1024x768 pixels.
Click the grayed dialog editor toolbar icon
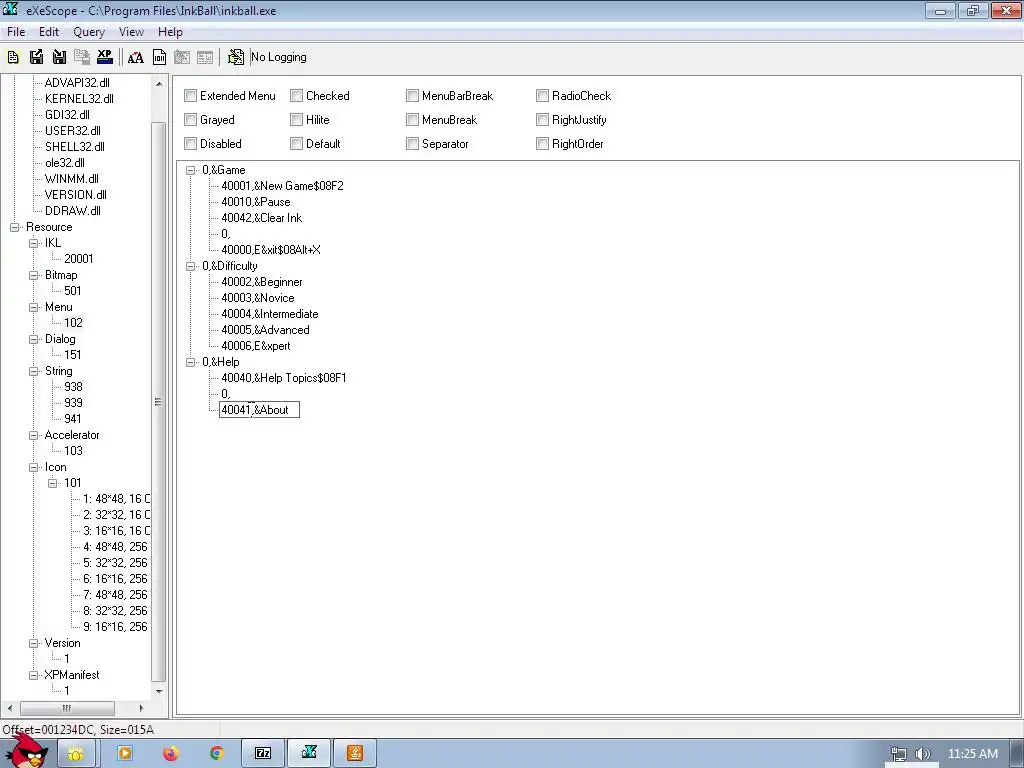tap(182, 57)
